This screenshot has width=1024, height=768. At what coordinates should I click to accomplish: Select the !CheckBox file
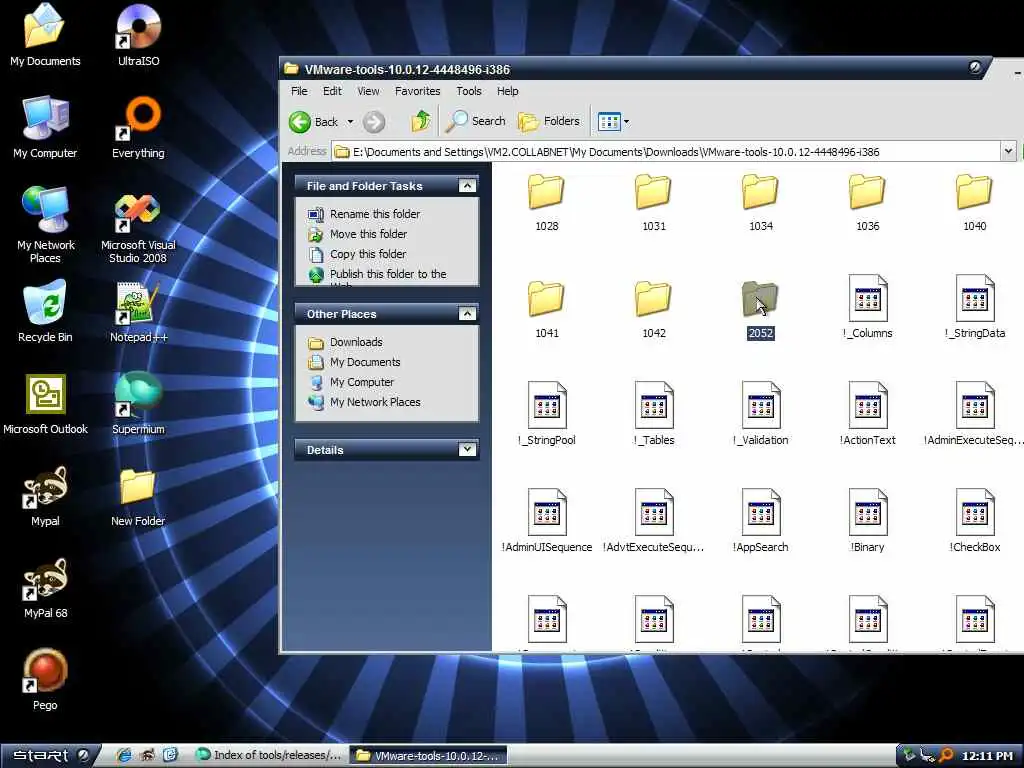[974, 520]
